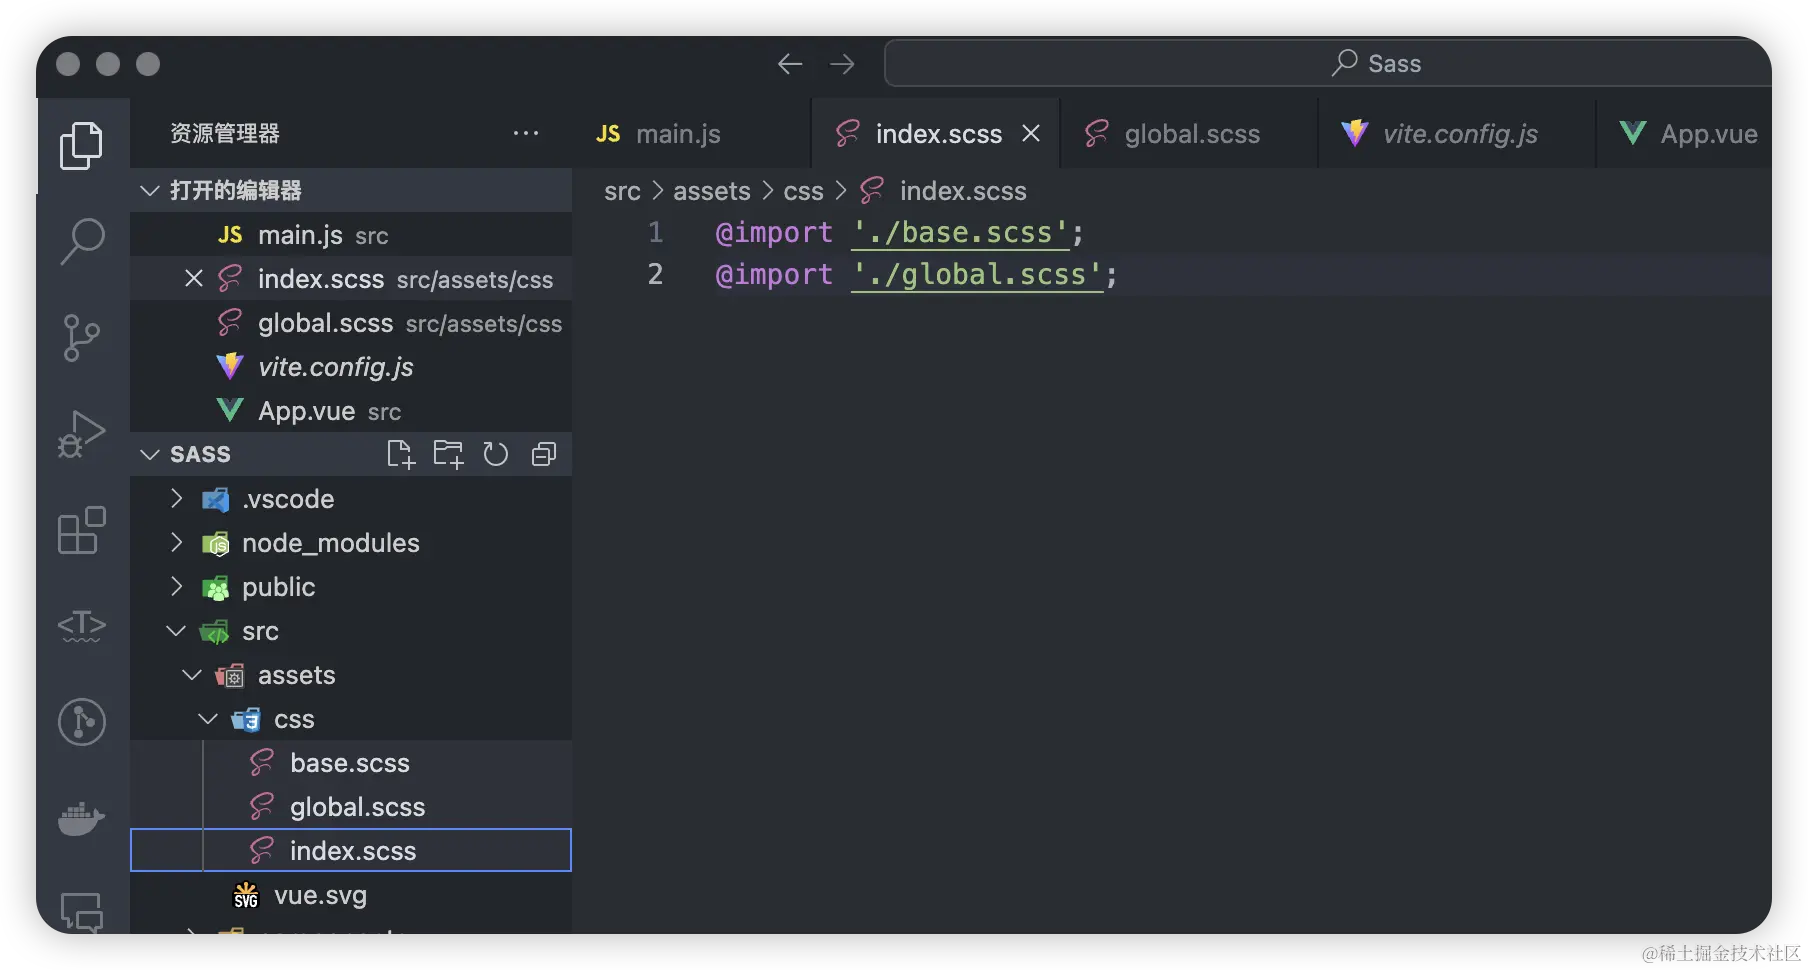Open the explorer more actions menu
Image resolution: width=1808 pixels, height=970 pixels.
526,134
